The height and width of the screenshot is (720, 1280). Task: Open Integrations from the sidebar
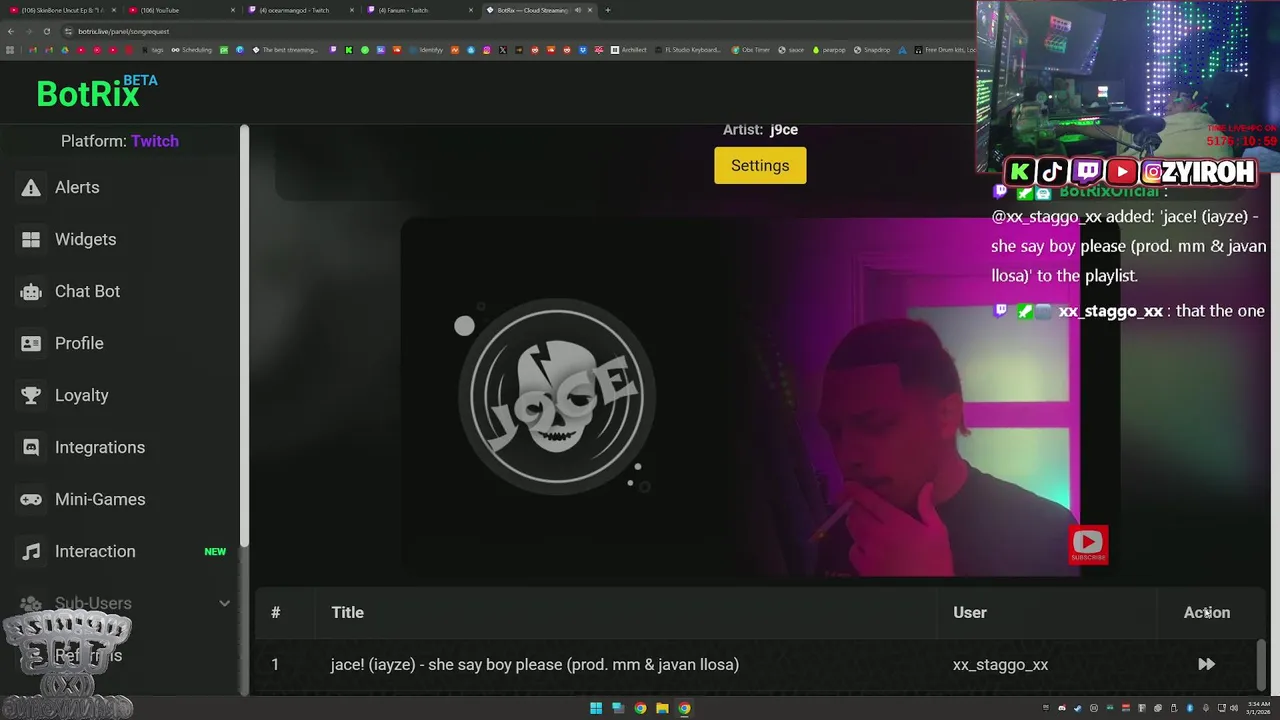(99, 447)
